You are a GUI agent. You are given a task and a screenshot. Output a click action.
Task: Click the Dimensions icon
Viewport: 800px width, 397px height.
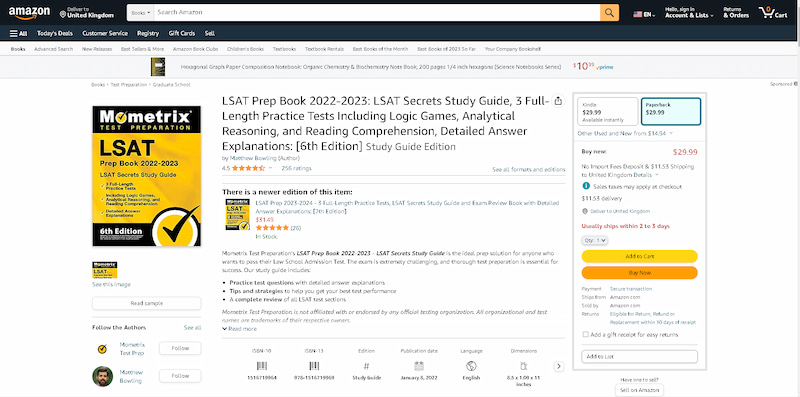523,366
